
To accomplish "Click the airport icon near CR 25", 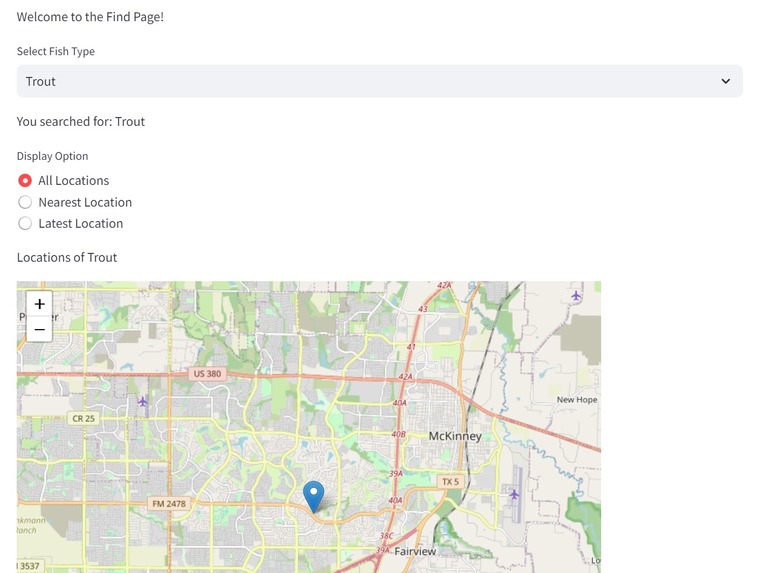I will click(x=142, y=401).
